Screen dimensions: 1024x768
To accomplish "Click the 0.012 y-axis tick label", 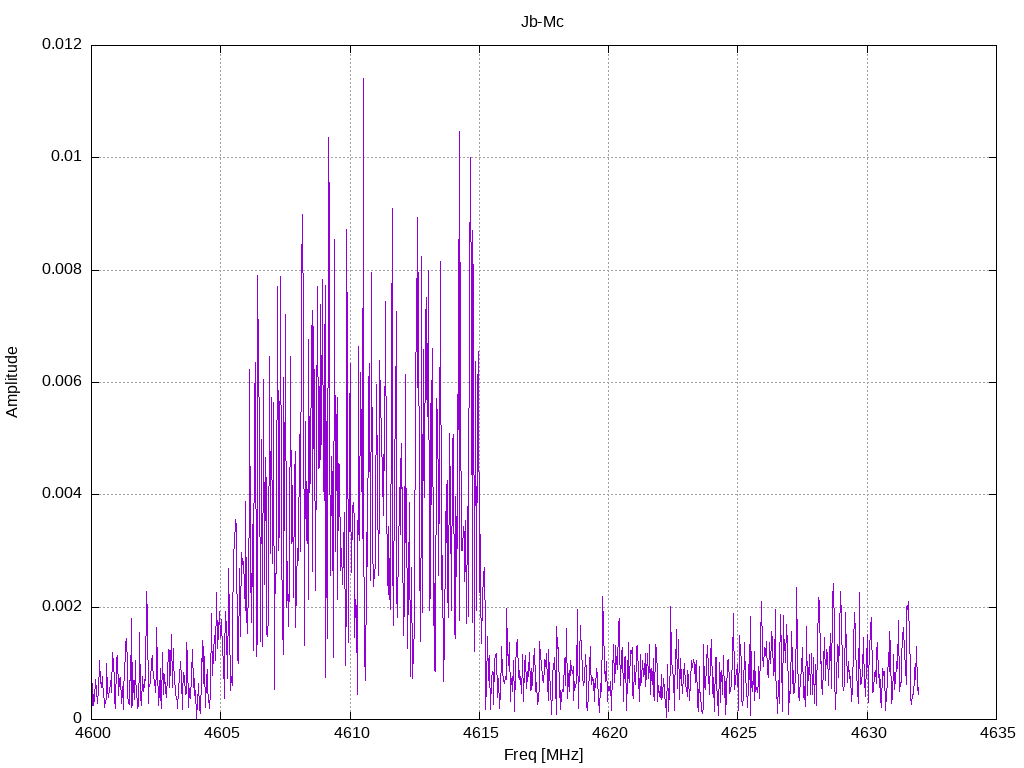I will click(x=62, y=44).
